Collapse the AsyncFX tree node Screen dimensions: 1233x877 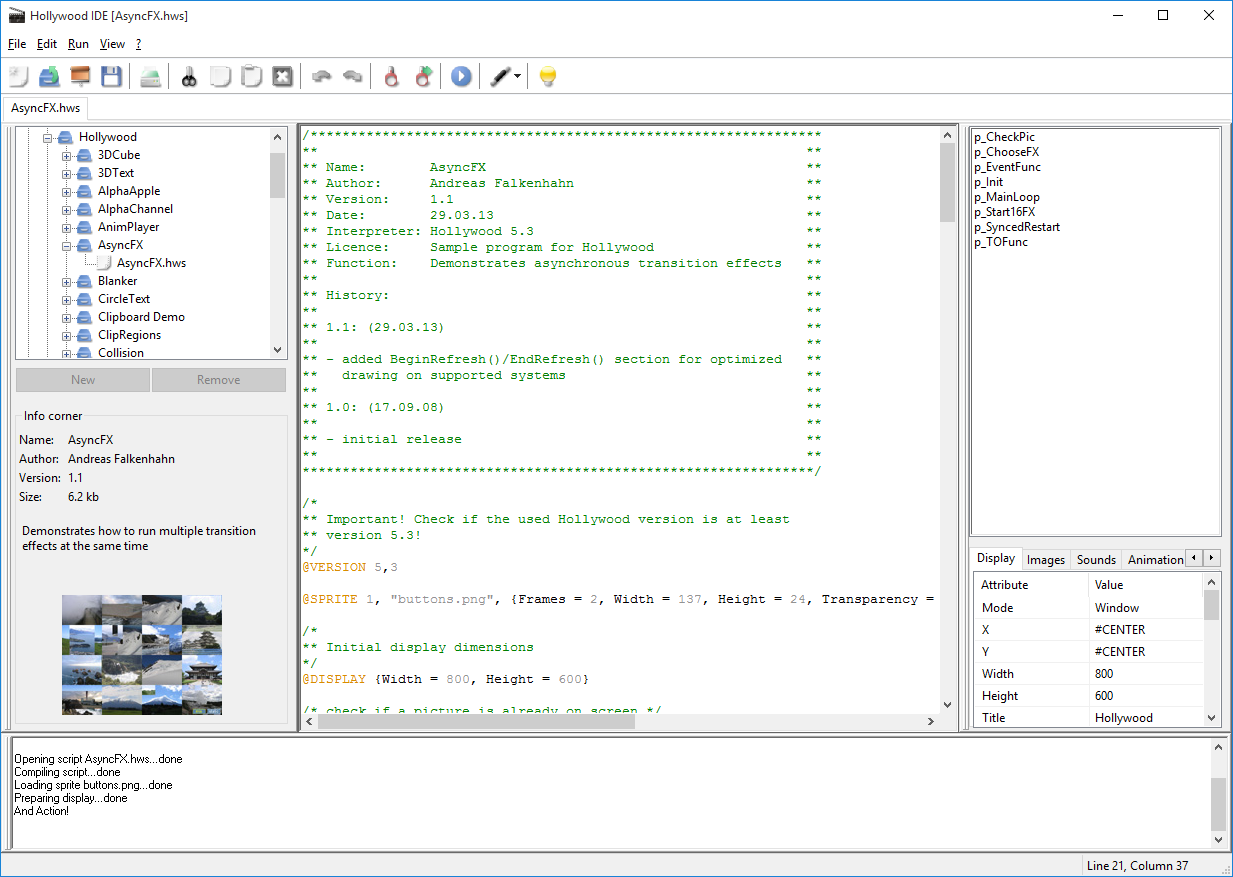pos(67,245)
